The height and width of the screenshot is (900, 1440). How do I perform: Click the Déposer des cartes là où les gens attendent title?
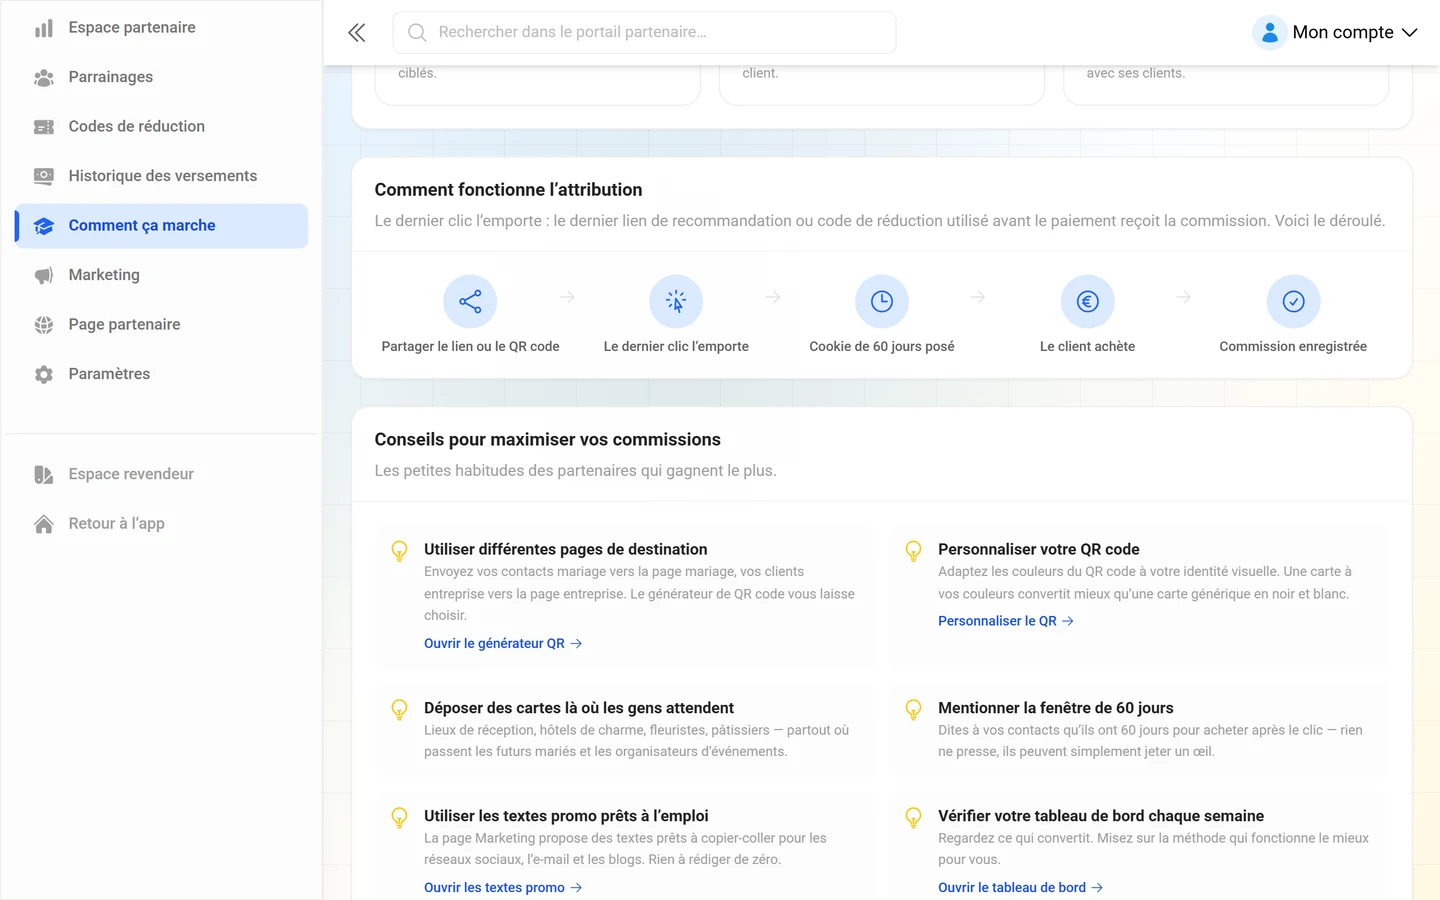click(x=579, y=708)
